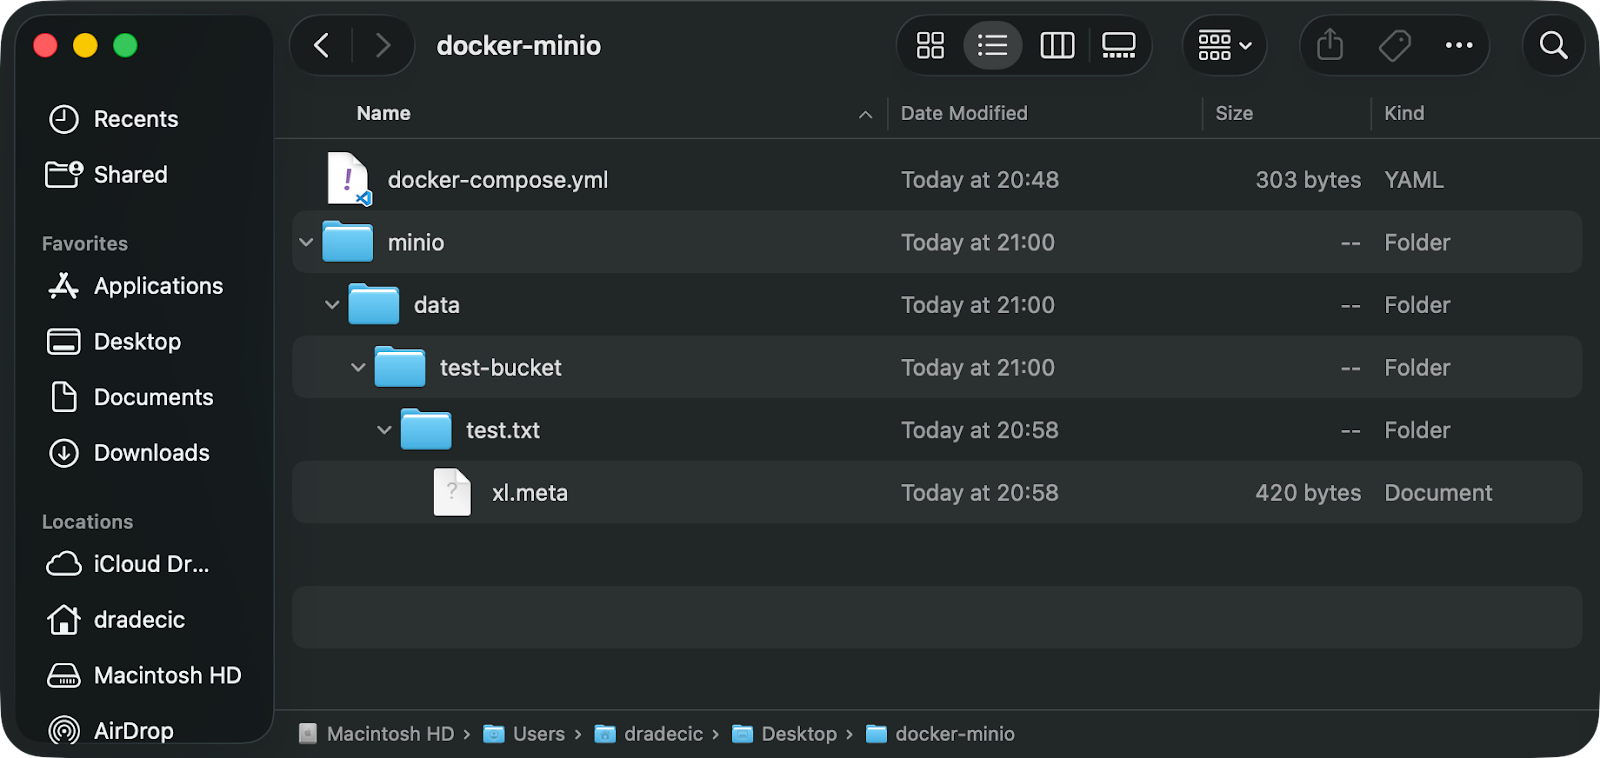Open Desktop in the sidebar
This screenshot has width=1600, height=758.
pos(114,342)
